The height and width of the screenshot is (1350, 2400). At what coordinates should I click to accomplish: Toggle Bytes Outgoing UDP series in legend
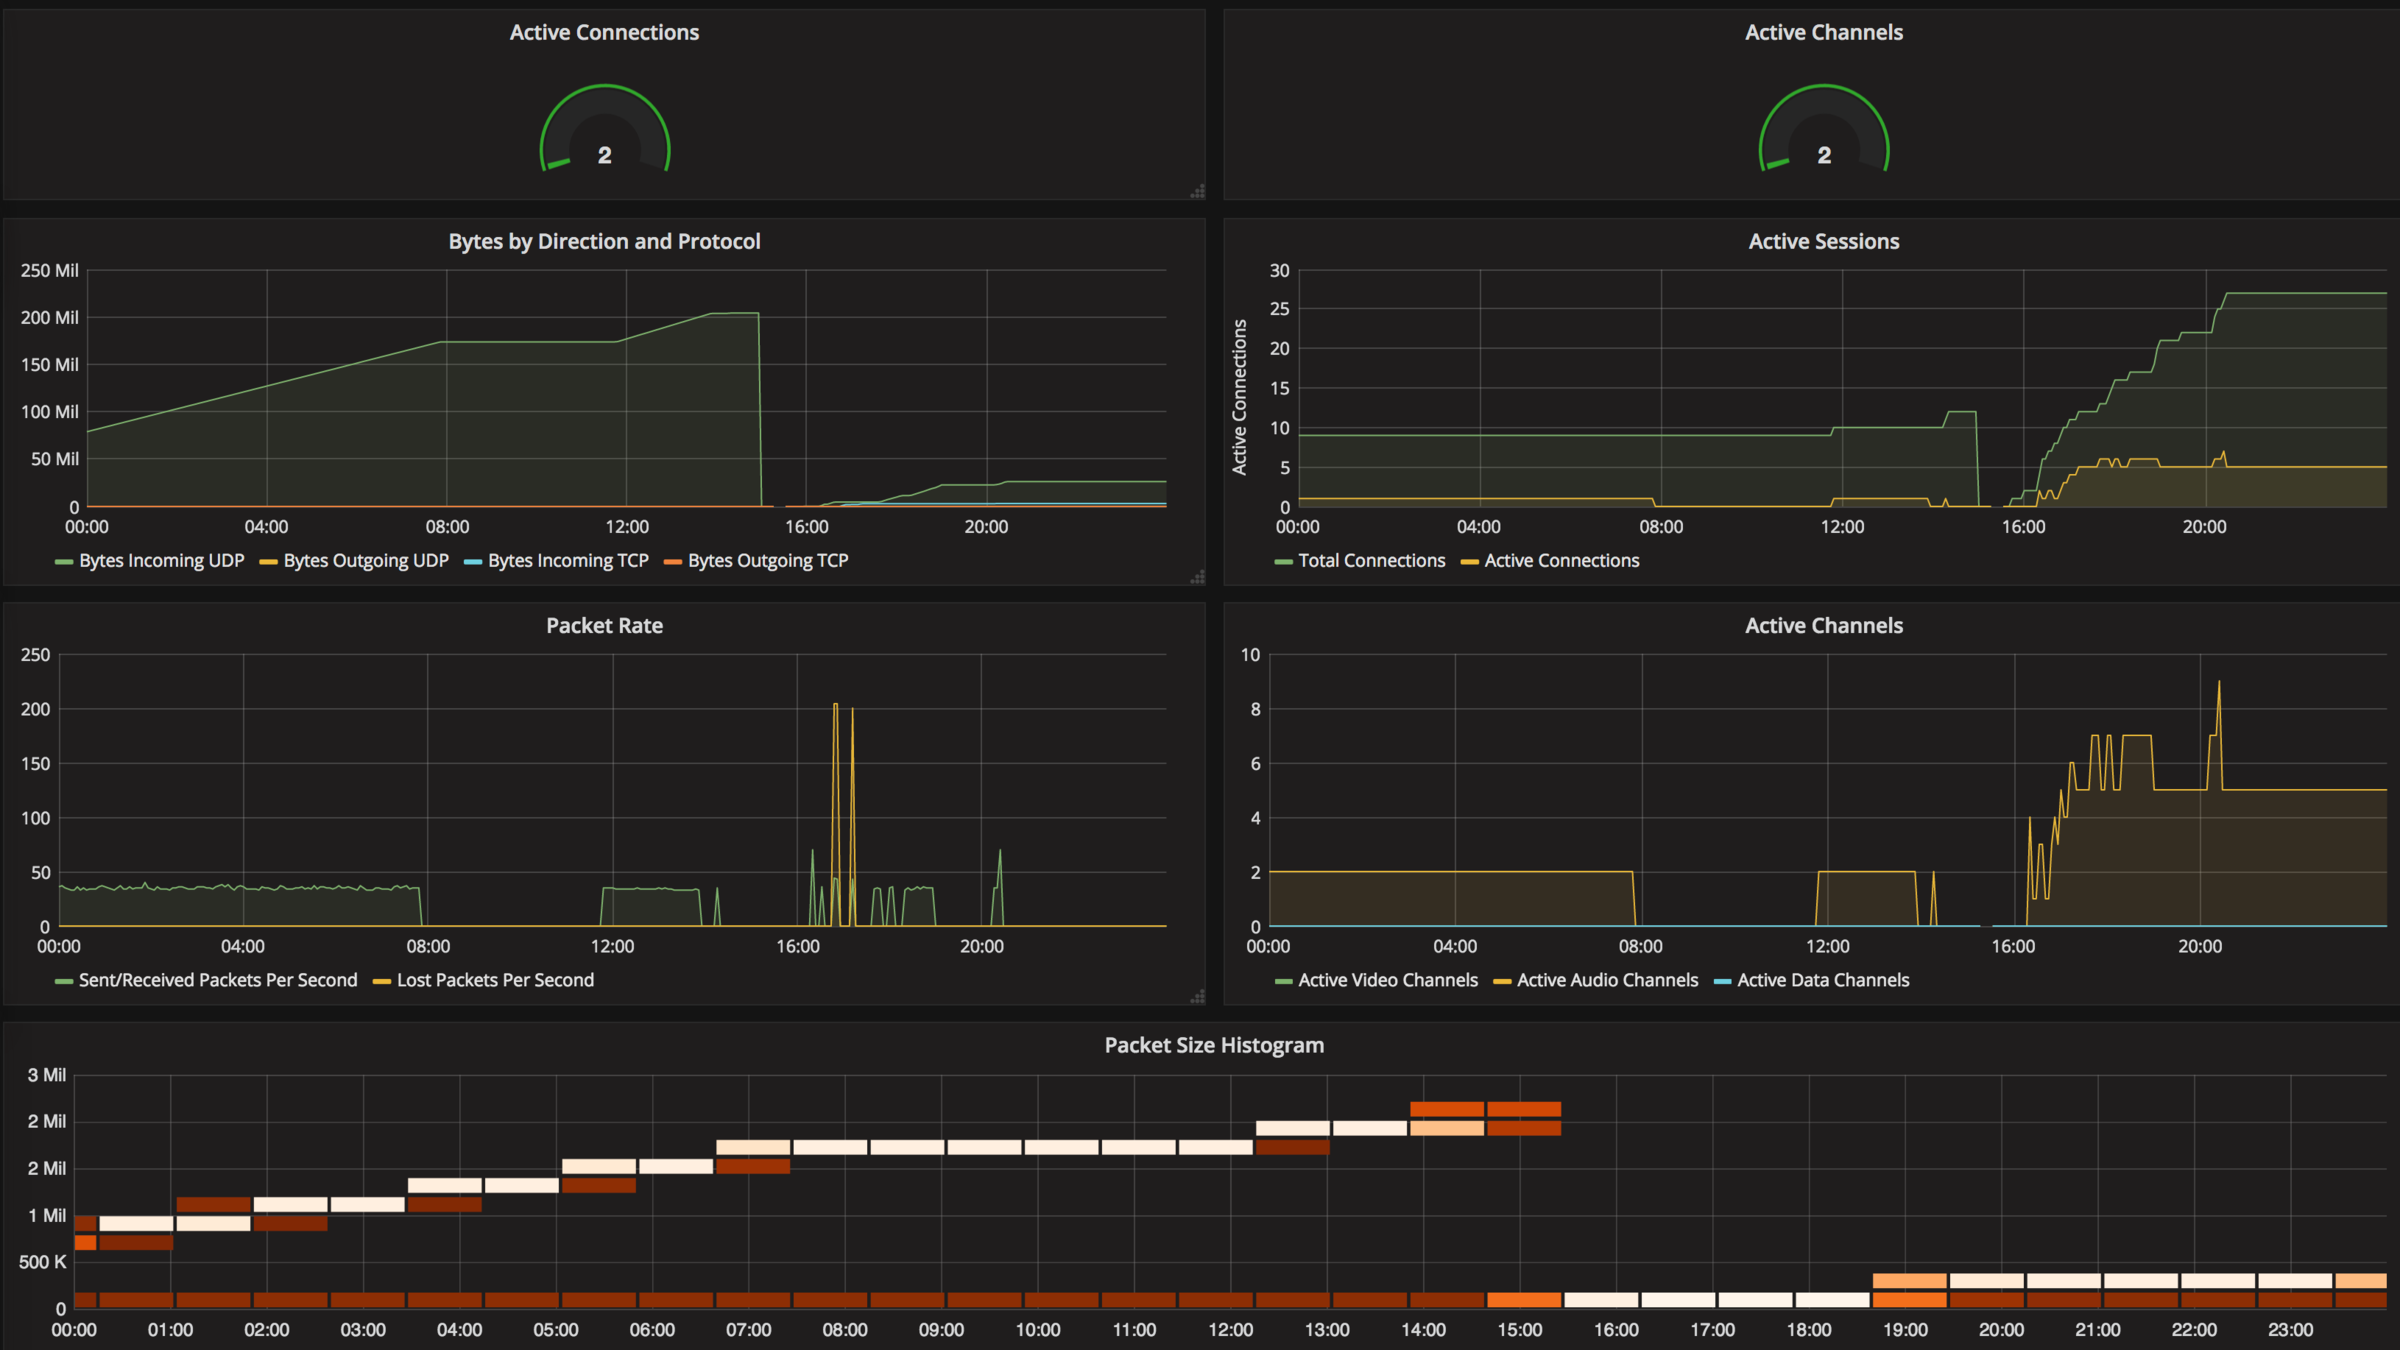[366, 561]
